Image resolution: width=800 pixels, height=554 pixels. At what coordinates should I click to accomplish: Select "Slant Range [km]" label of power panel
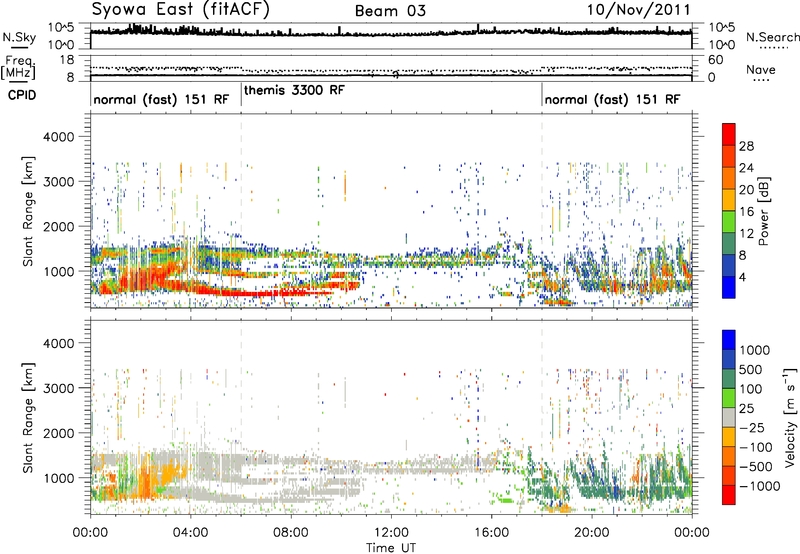click(x=28, y=211)
